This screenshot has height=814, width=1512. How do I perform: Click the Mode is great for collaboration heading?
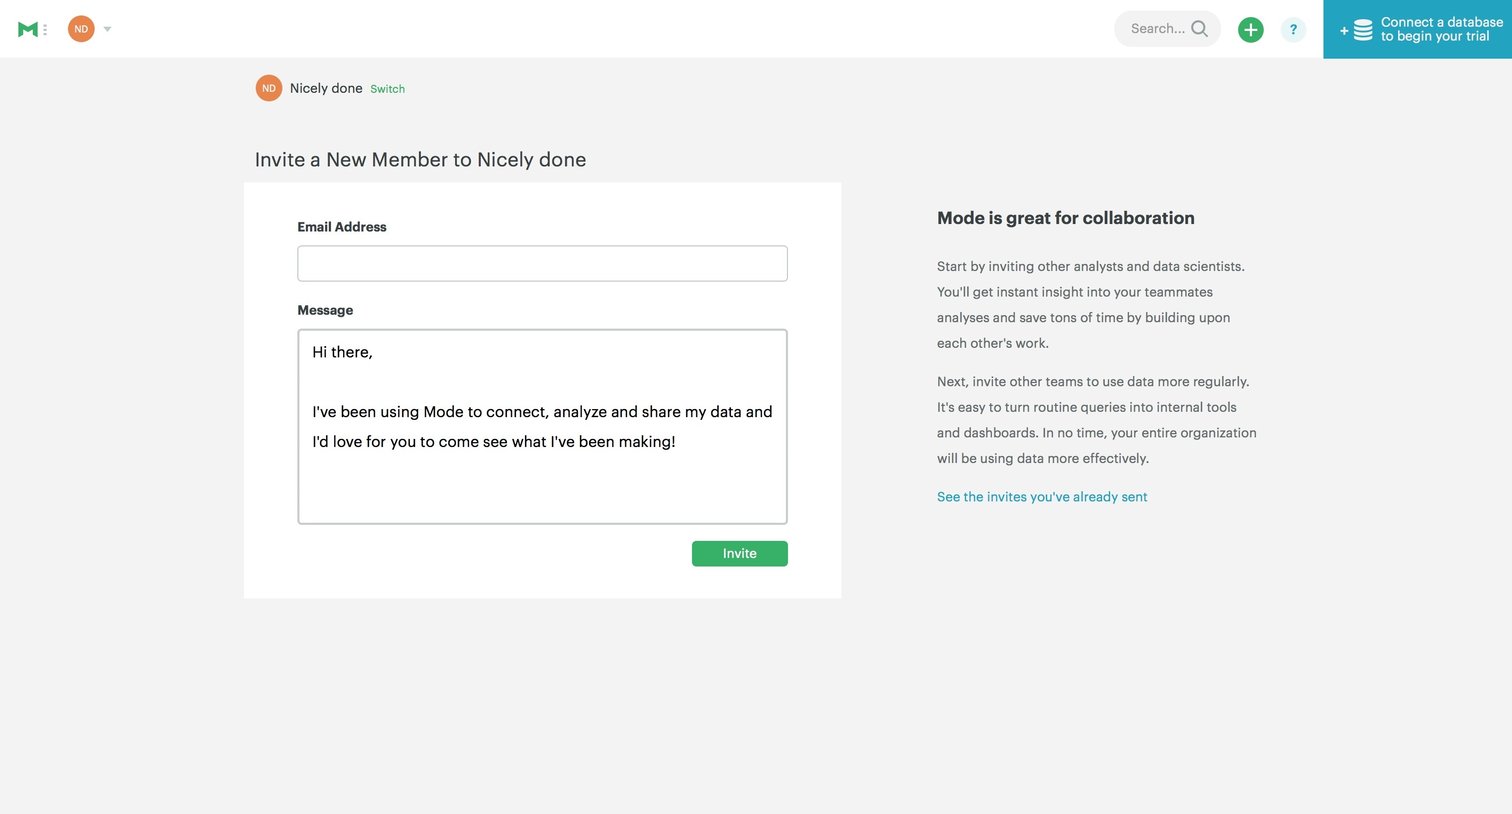coord(1065,218)
